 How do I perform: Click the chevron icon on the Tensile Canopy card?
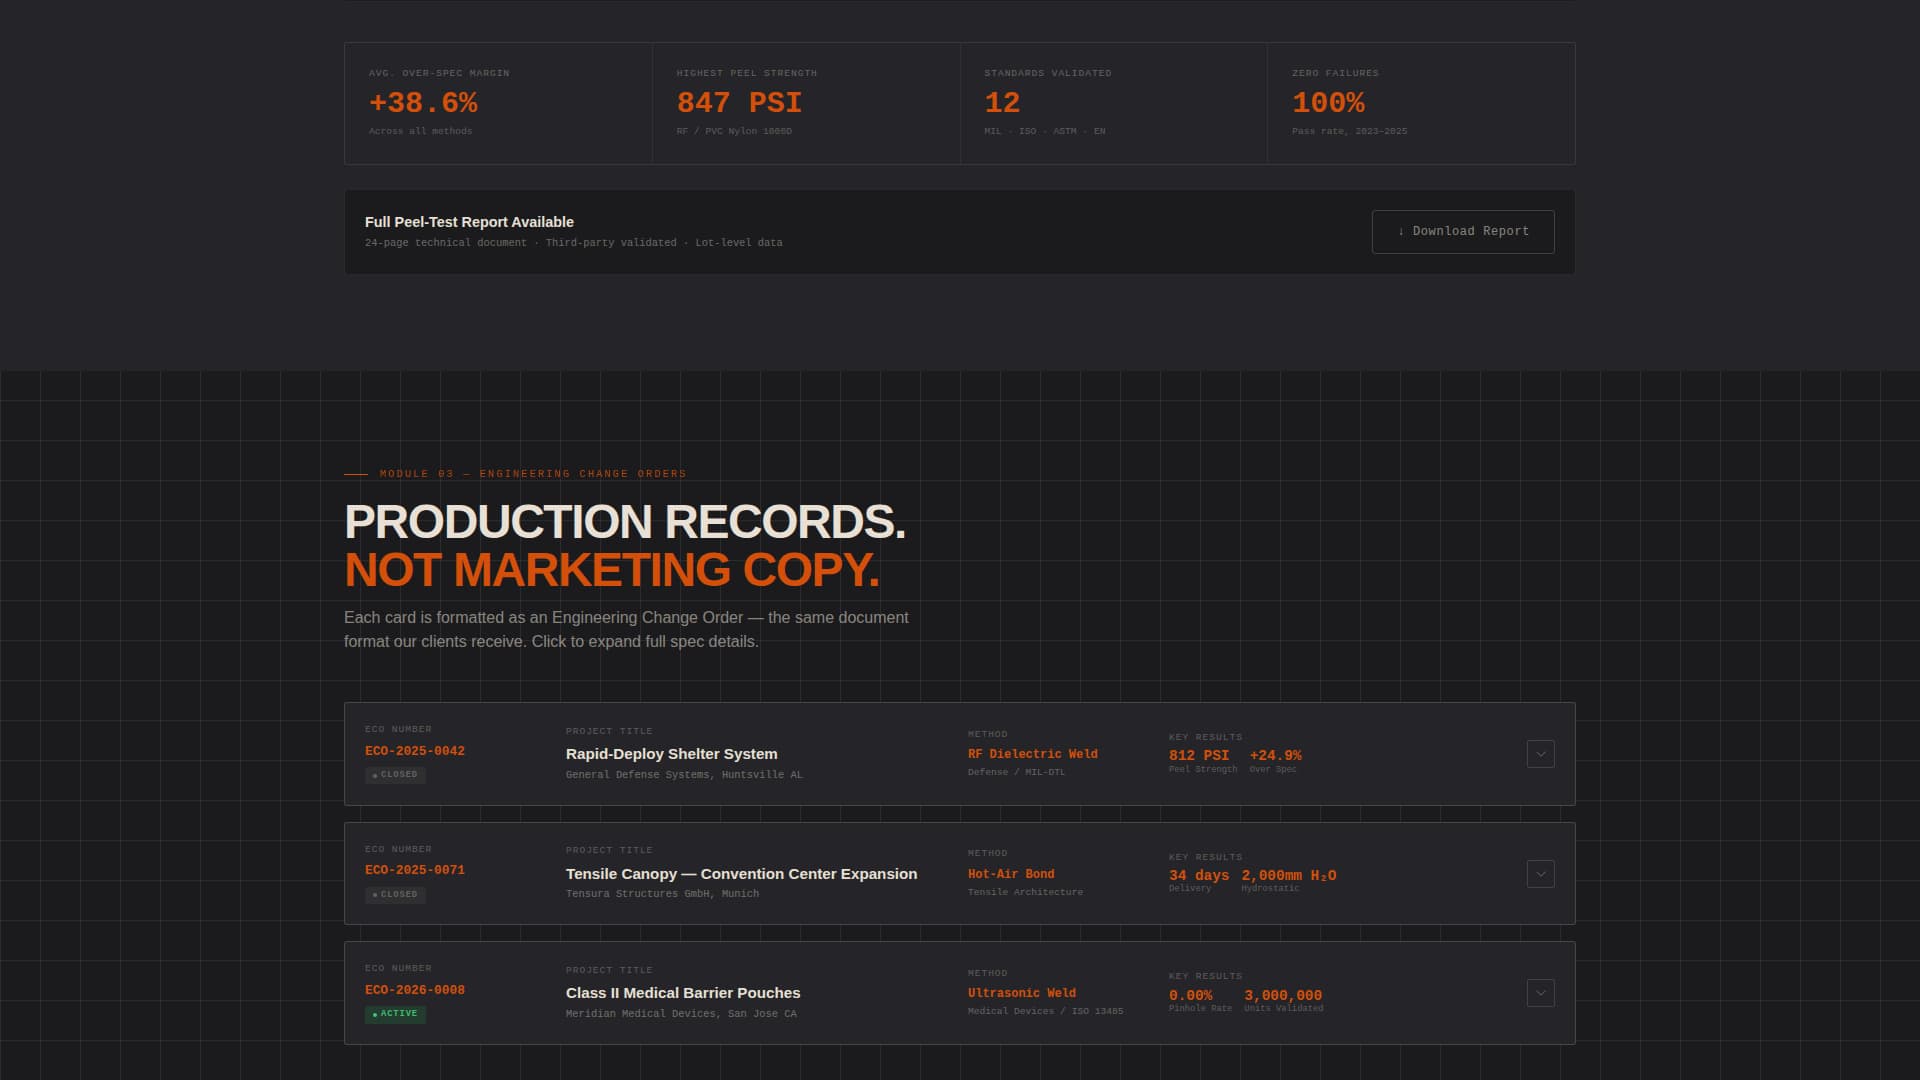click(x=1540, y=874)
